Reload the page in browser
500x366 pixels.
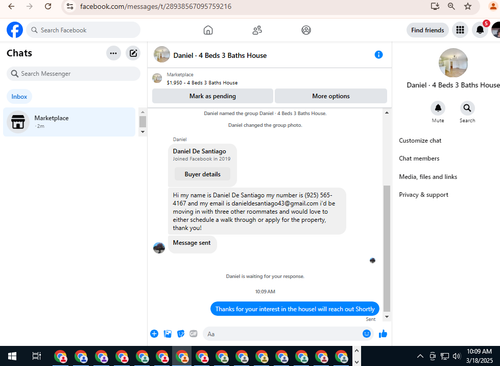[48, 6]
